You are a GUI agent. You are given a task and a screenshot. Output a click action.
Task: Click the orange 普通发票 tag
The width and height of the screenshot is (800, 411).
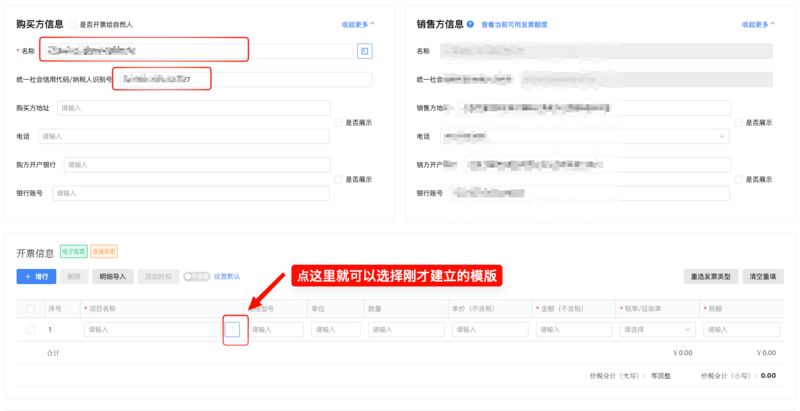click(104, 251)
